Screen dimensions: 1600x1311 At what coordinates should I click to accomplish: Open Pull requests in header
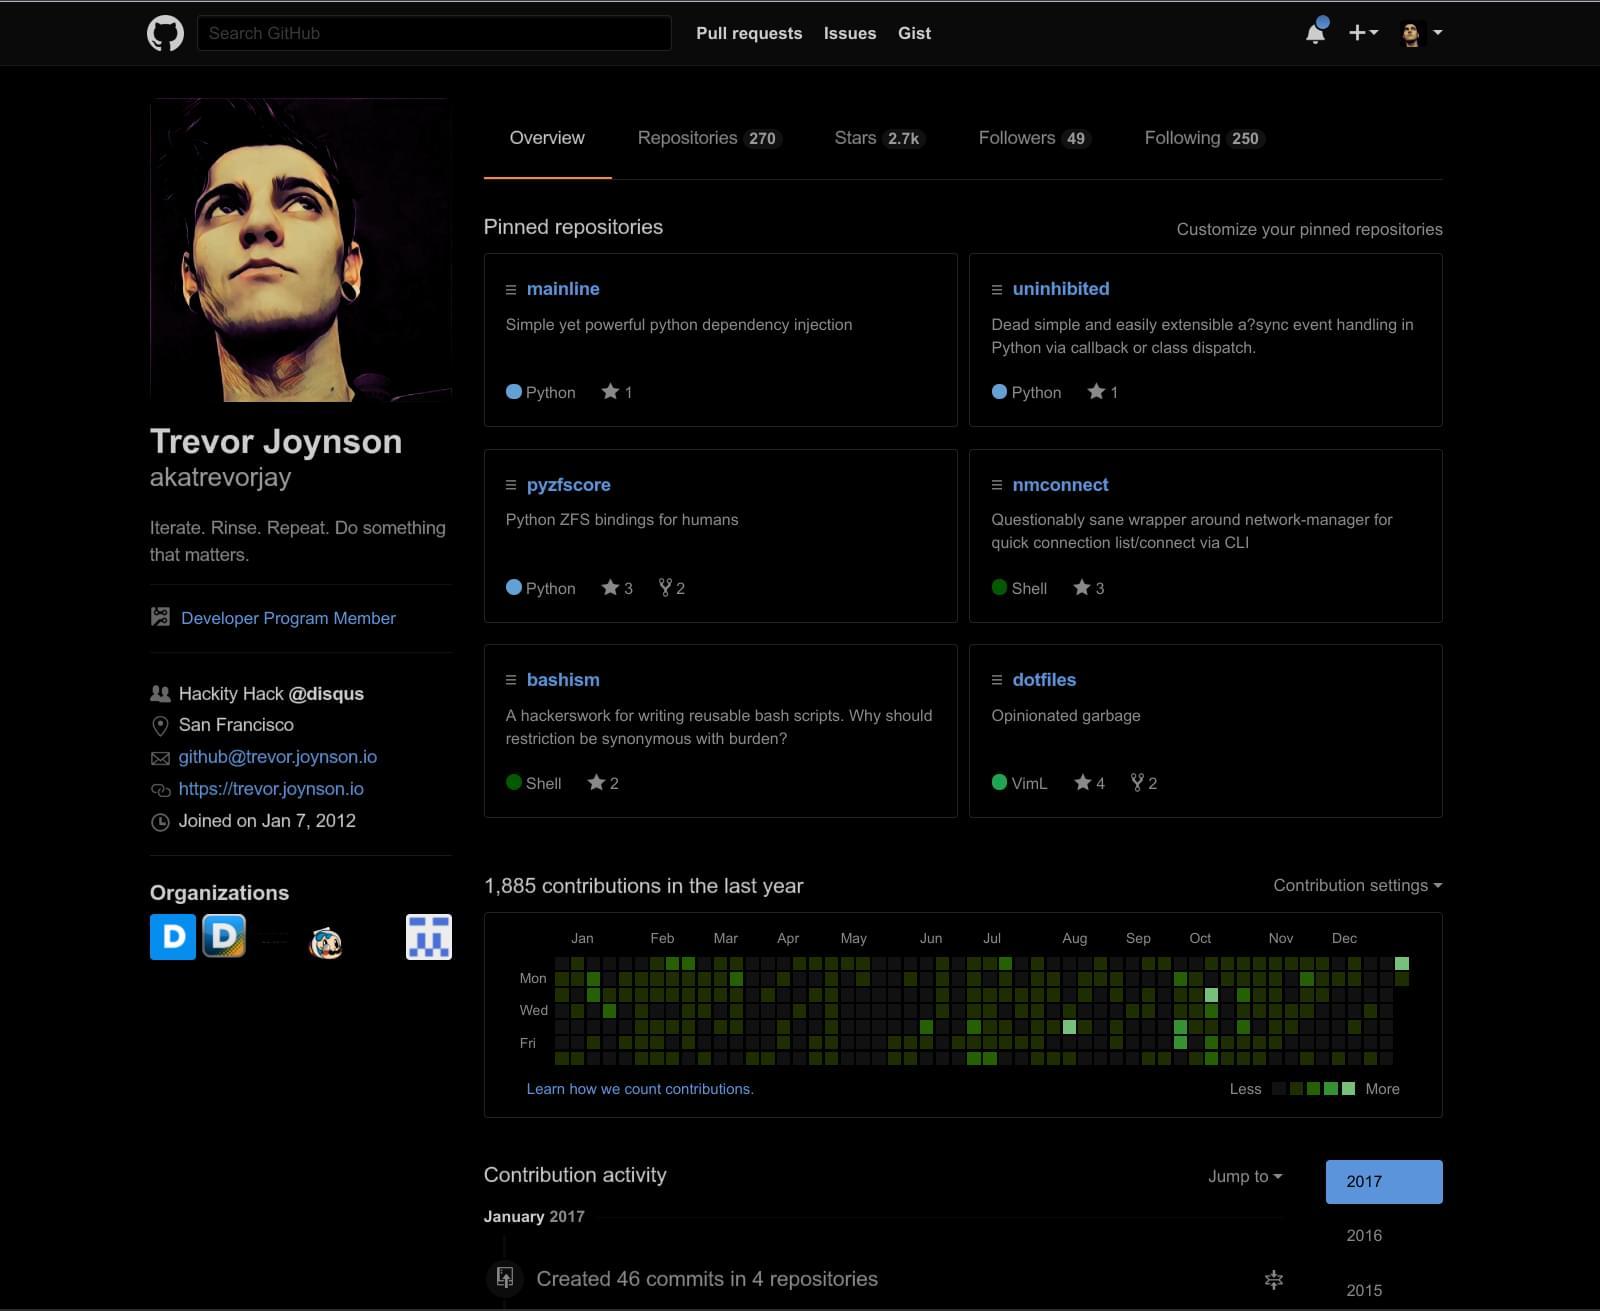pos(749,33)
